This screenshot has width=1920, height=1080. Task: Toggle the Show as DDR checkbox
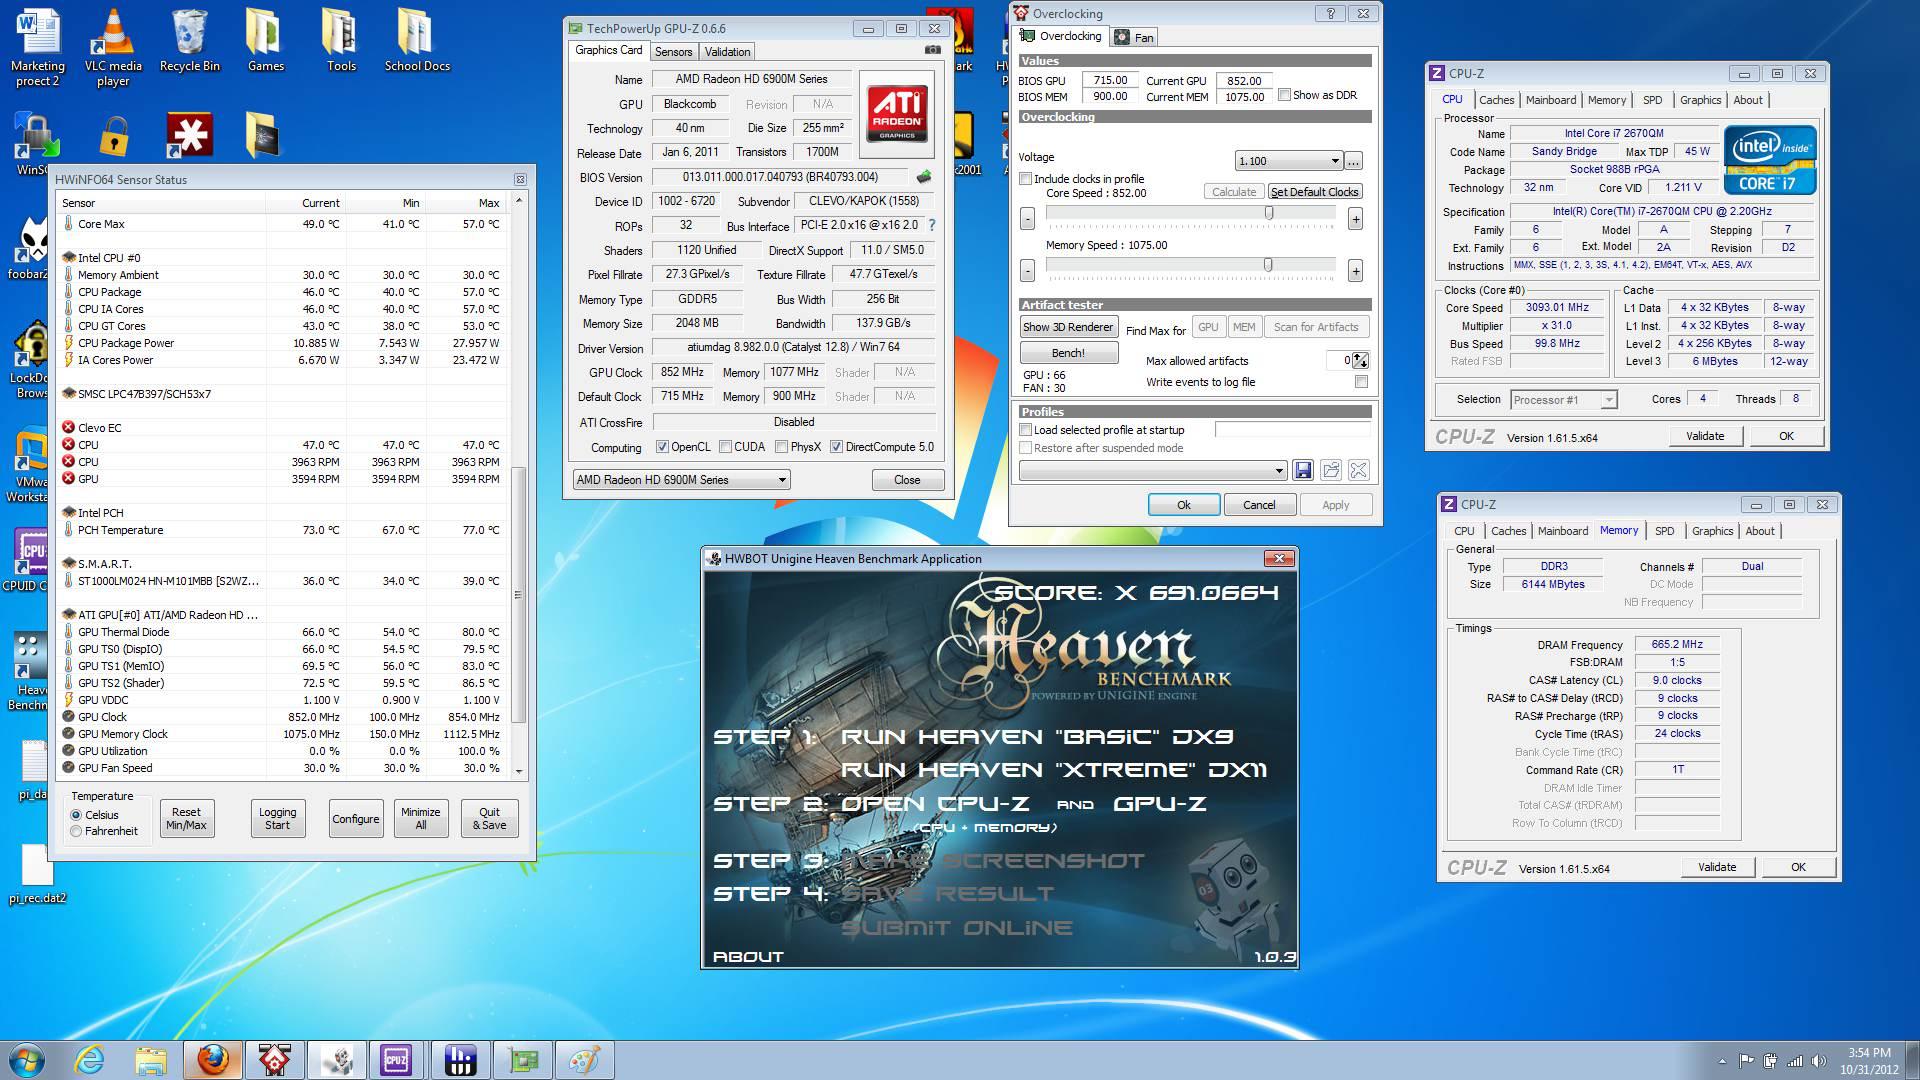click(x=1284, y=95)
